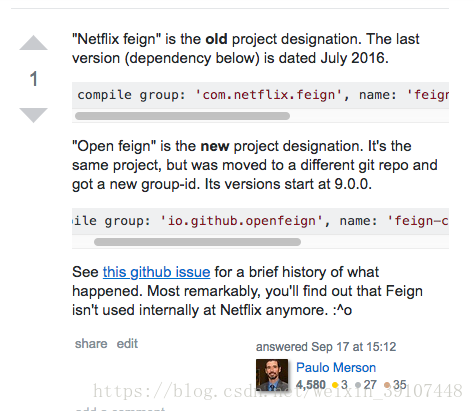Screen dimensions: 474x411
Task: Click the silver badge dot icon
Action: click(358, 385)
